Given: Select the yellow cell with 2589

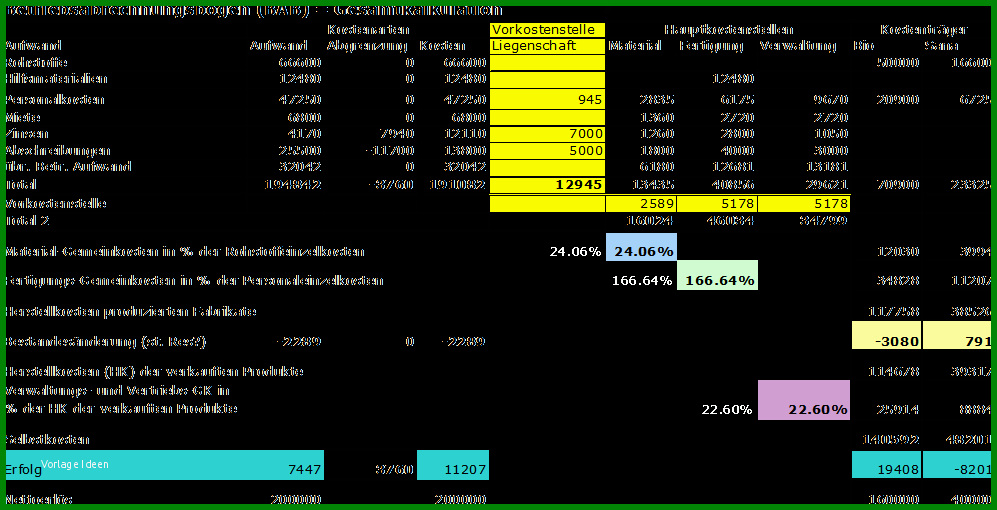Looking at the screenshot, I should (642, 204).
